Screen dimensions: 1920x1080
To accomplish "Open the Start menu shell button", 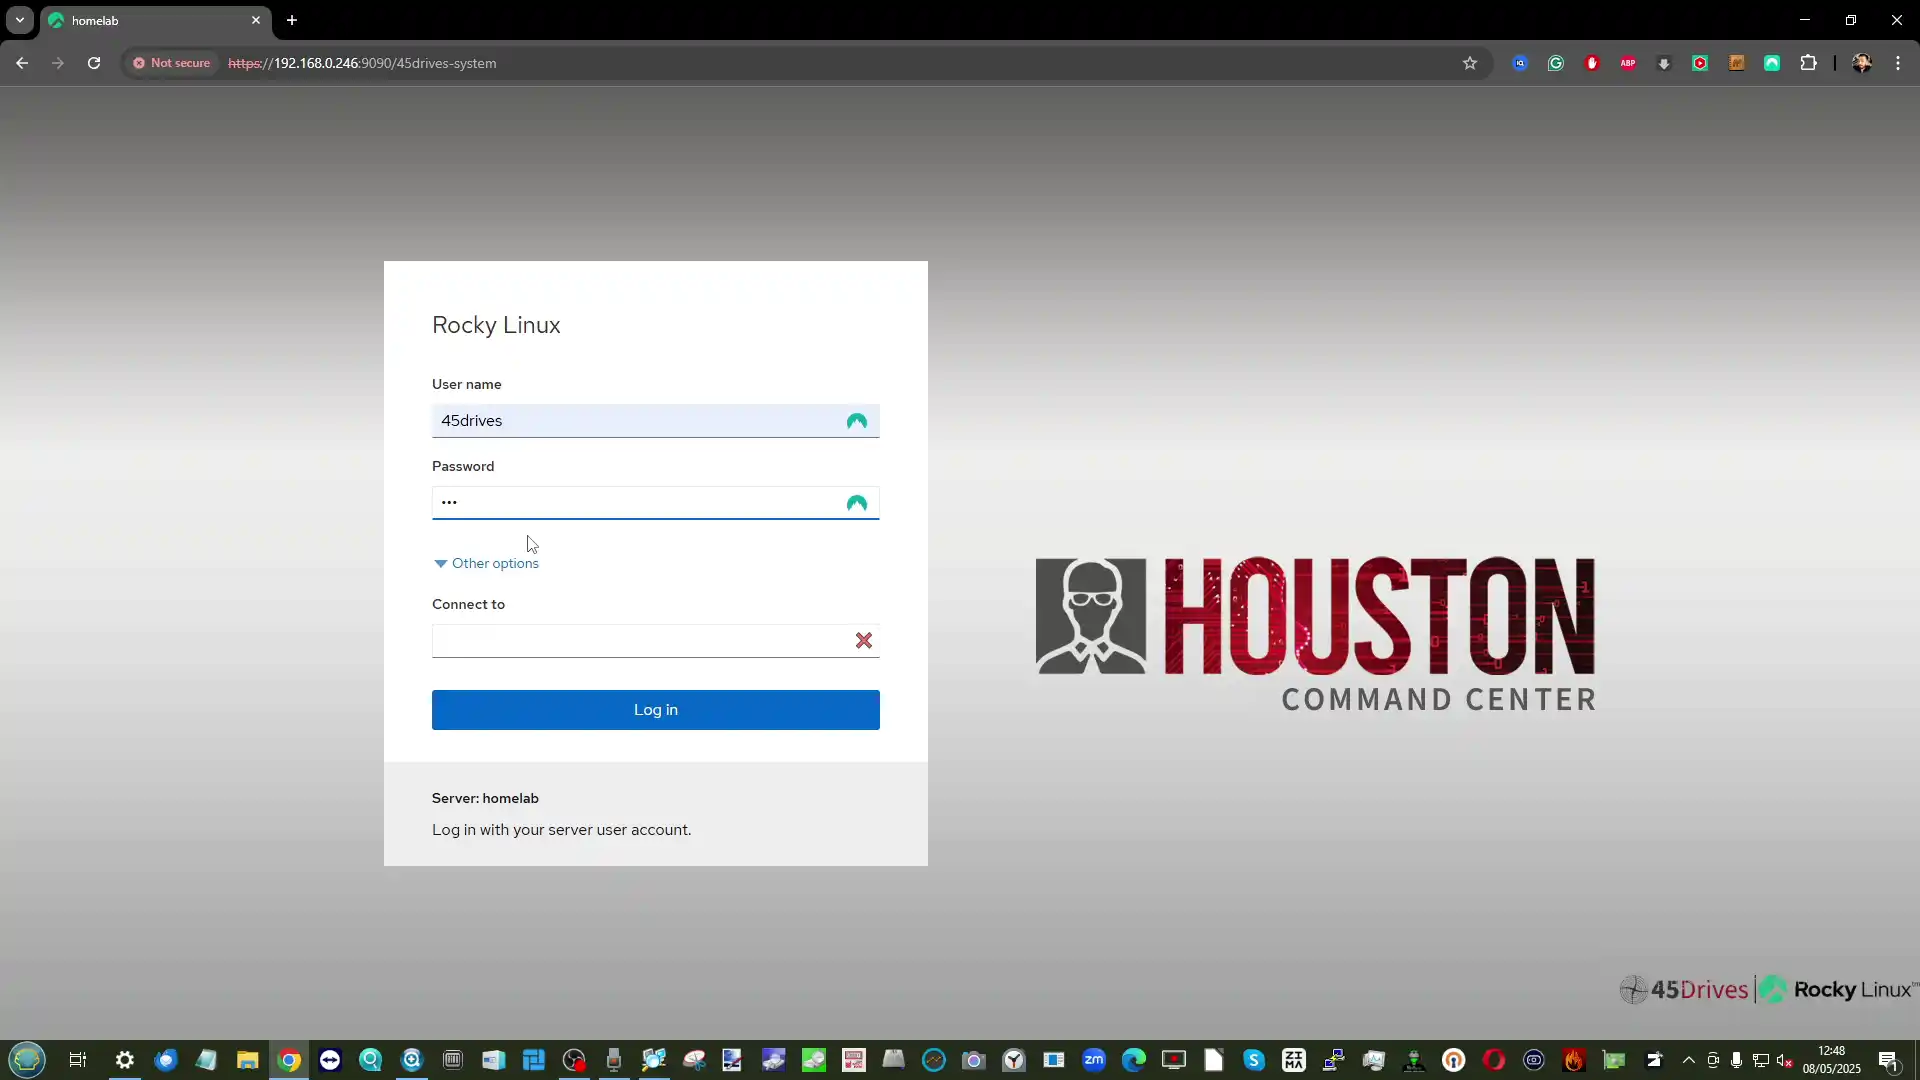I will click(27, 1059).
